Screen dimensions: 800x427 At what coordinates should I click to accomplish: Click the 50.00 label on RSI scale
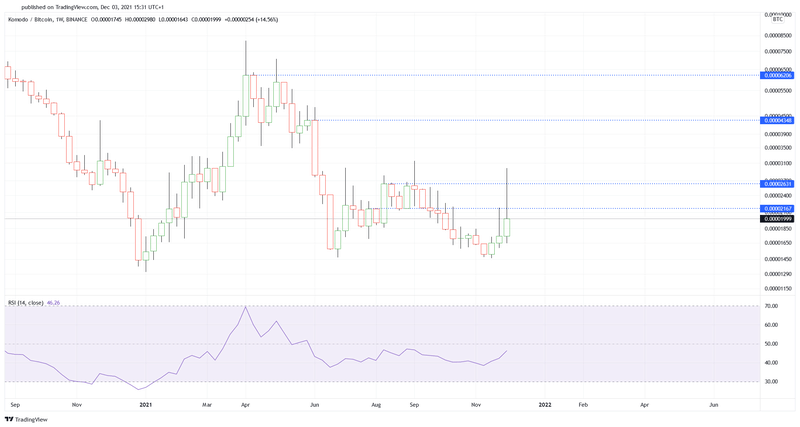771,344
